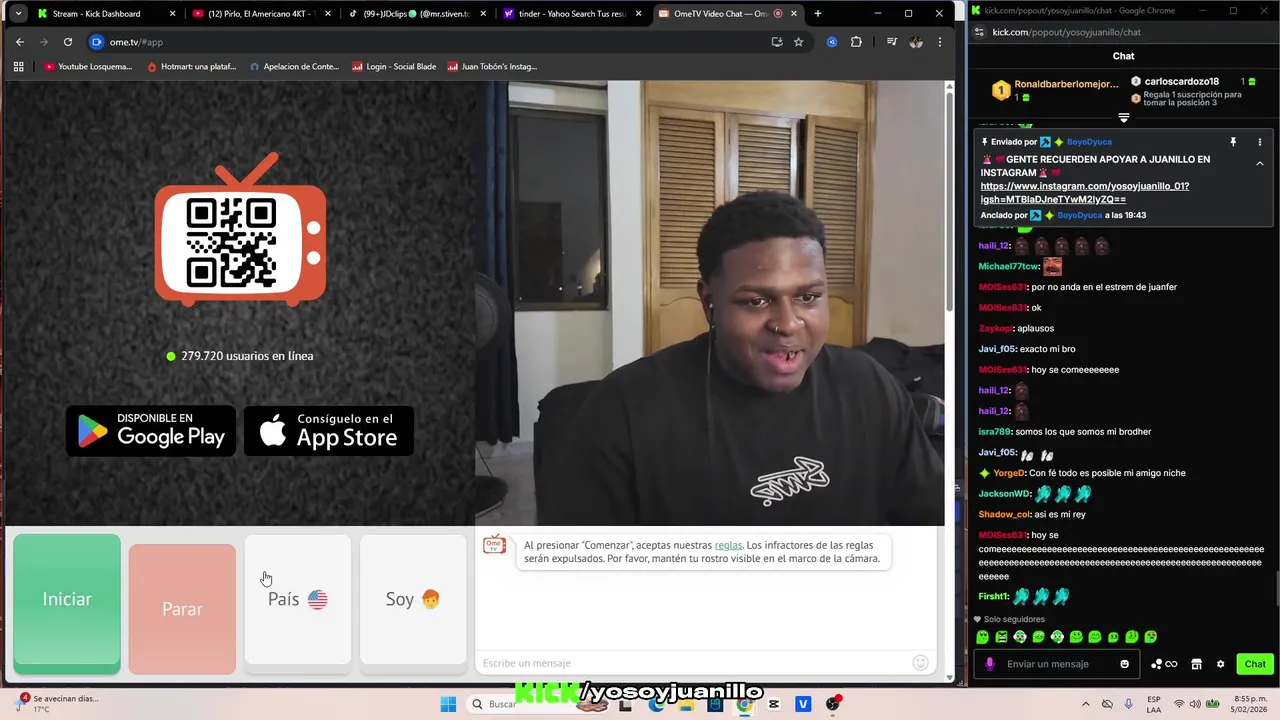The width and height of the screenshot is (1280, 720).
Task: Open the Chrome three-dot menu
Action: pos(940,42)
